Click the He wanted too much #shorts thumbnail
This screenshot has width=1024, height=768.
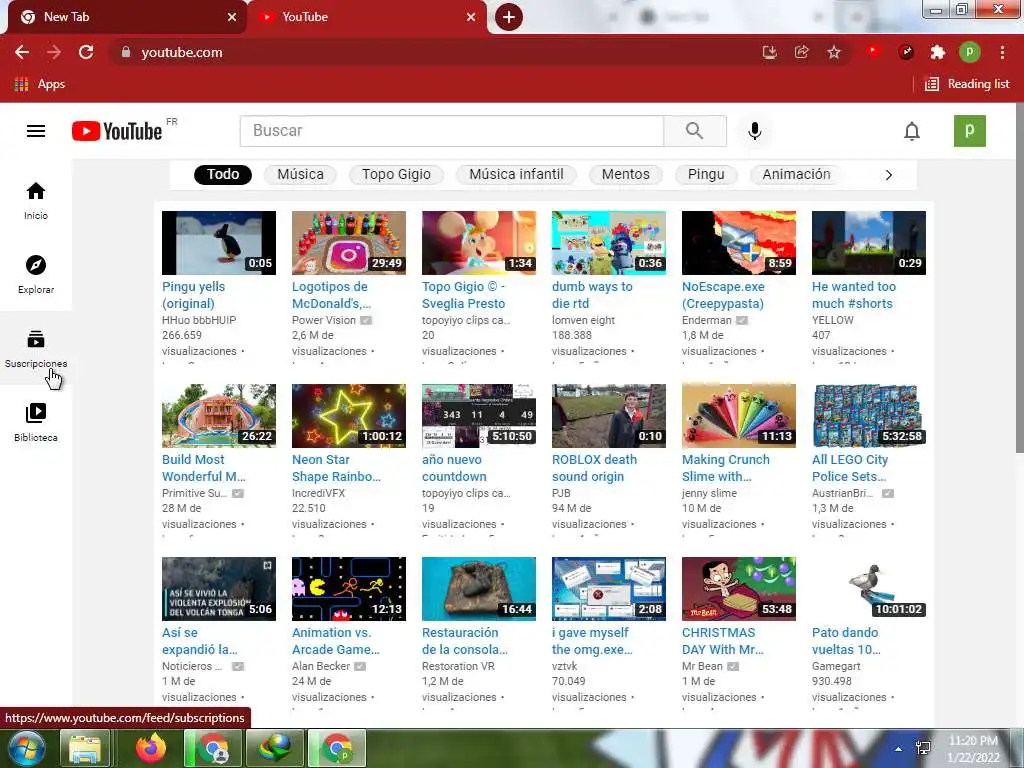[869, 243]
